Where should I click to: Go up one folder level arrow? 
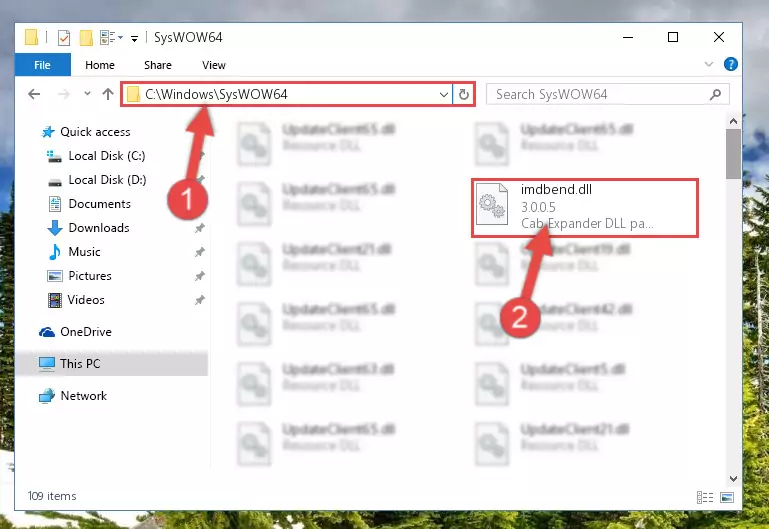[x=108, y=94]
